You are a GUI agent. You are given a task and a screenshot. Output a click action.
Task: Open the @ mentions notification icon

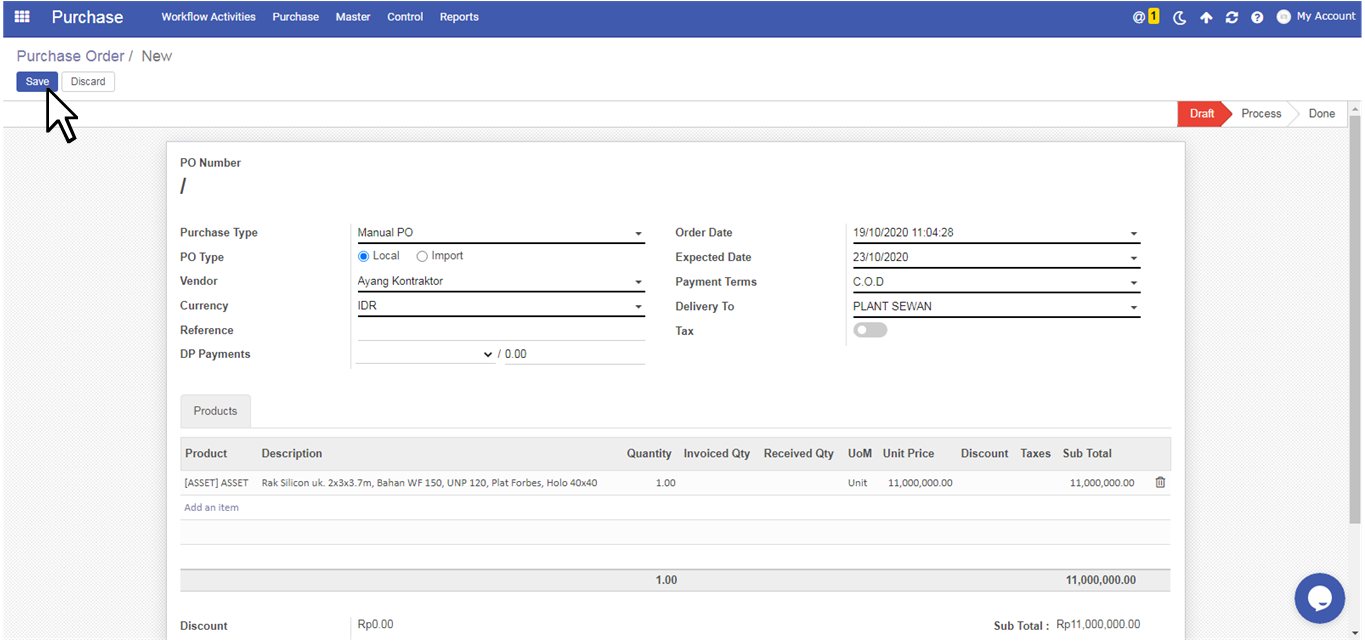1139,17
